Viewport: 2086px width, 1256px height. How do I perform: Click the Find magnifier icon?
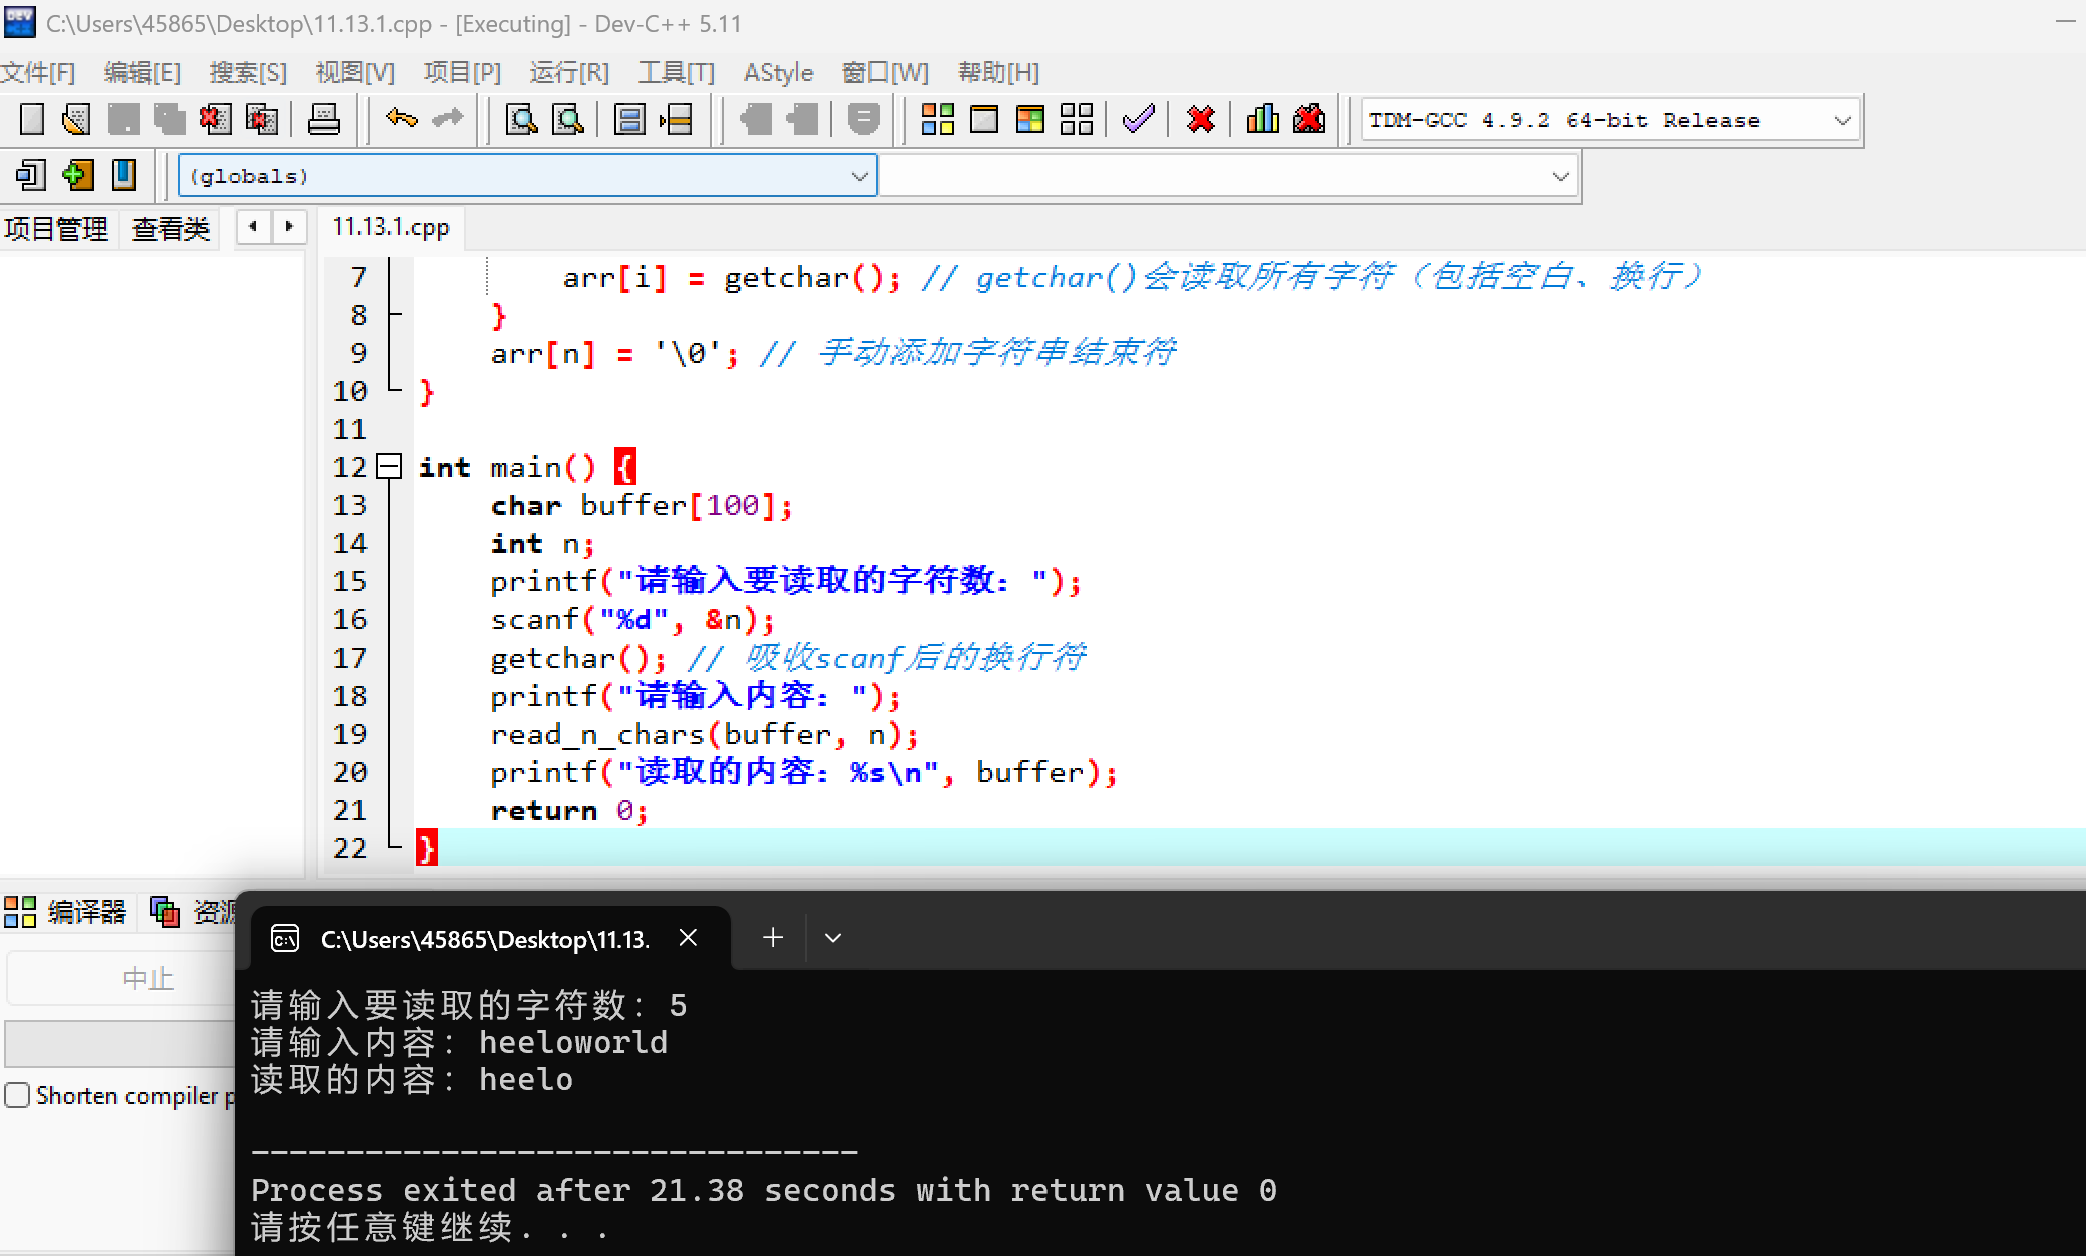521,120
